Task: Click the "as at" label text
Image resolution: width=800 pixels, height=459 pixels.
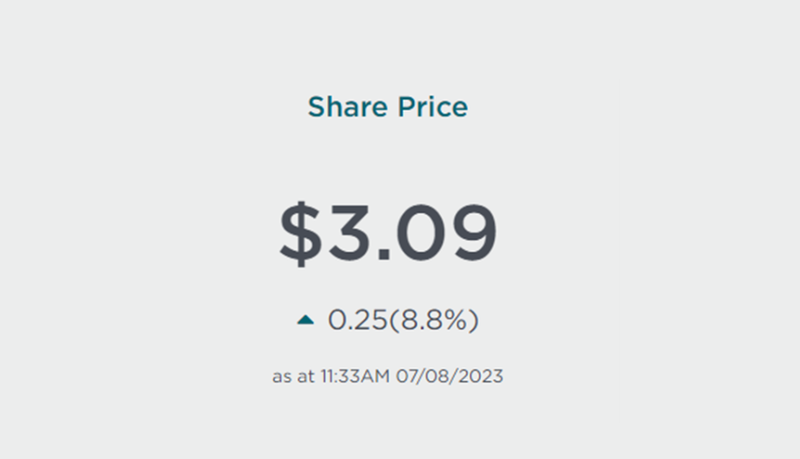Action: coord(292,377)
